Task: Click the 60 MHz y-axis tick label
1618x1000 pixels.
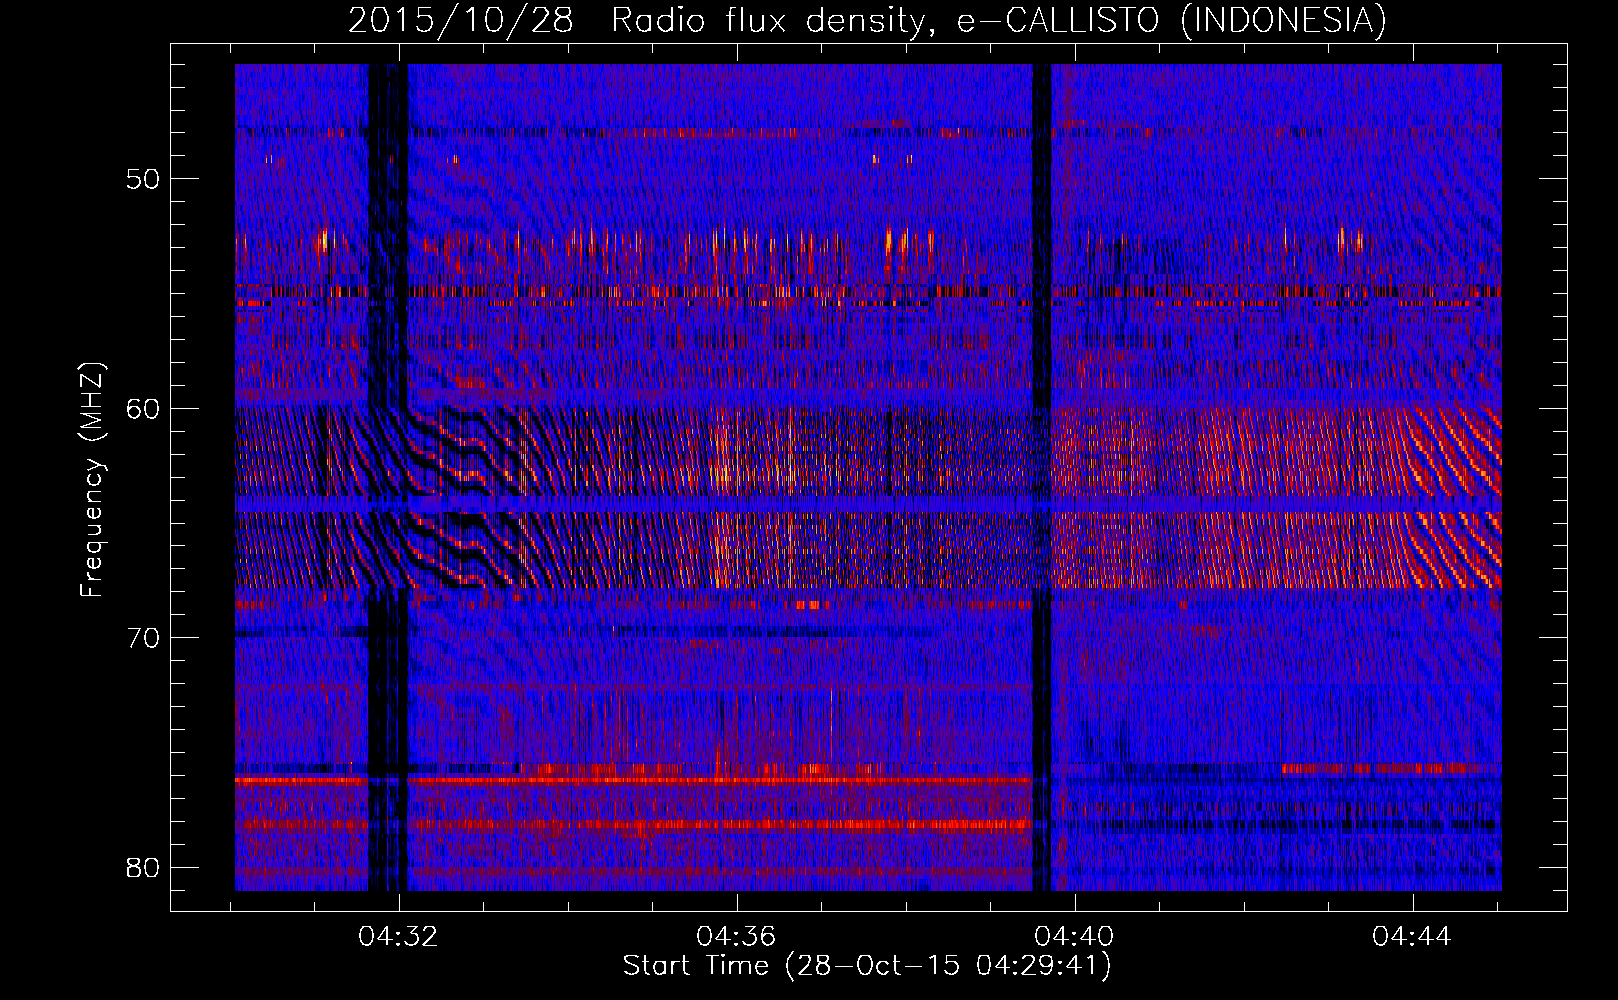Action: (x=144, y=408)
